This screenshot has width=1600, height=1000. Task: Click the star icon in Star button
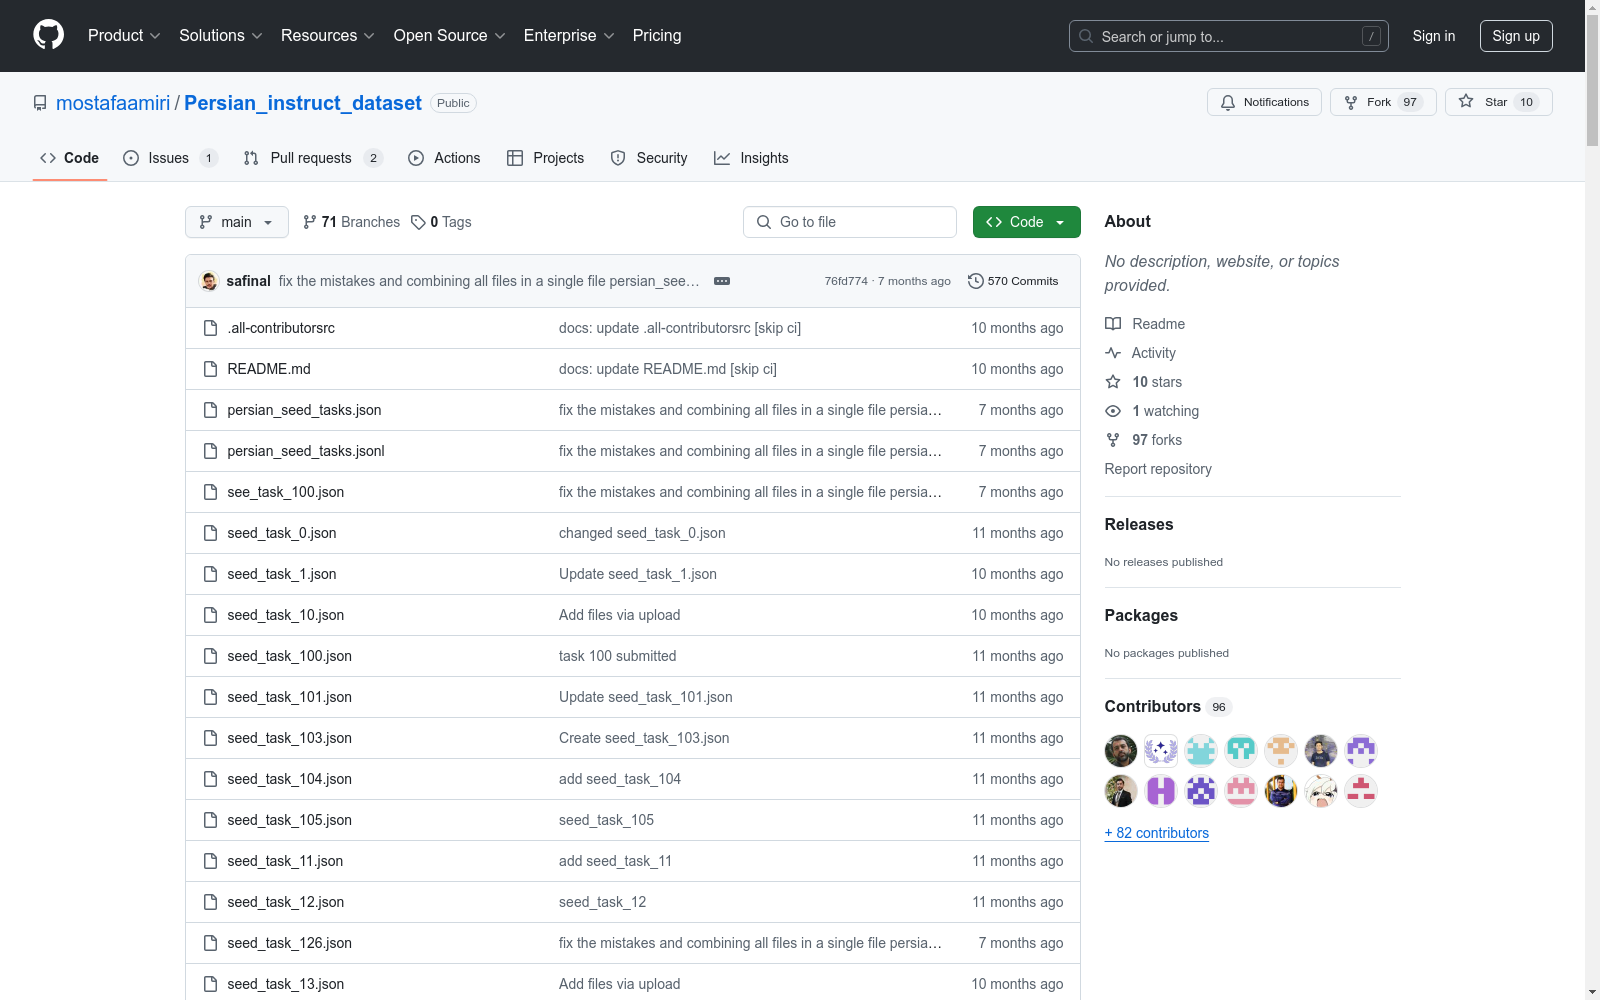point(1466,101)
